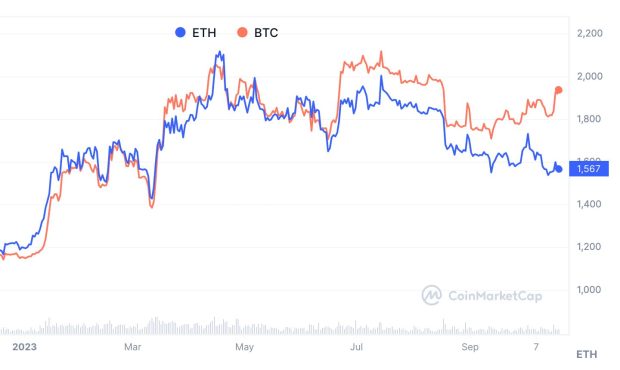Click the CoinMarketCap watermark text

tap(495, 296)
